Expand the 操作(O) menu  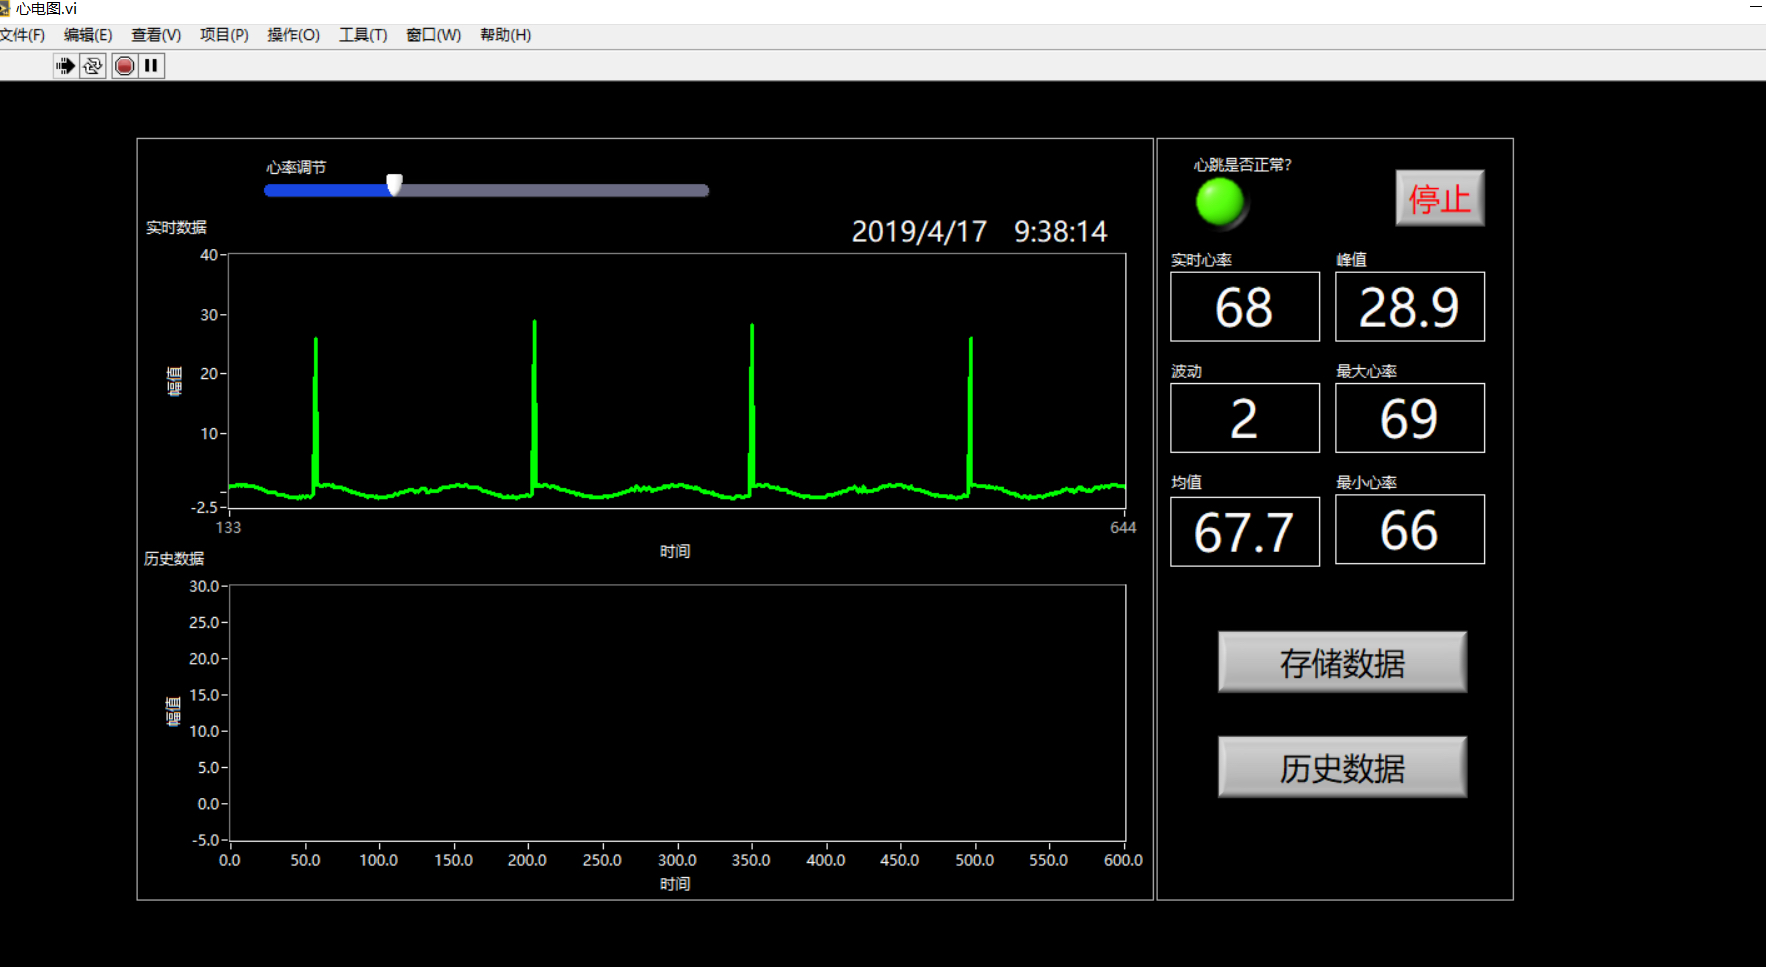coord(293,35)
